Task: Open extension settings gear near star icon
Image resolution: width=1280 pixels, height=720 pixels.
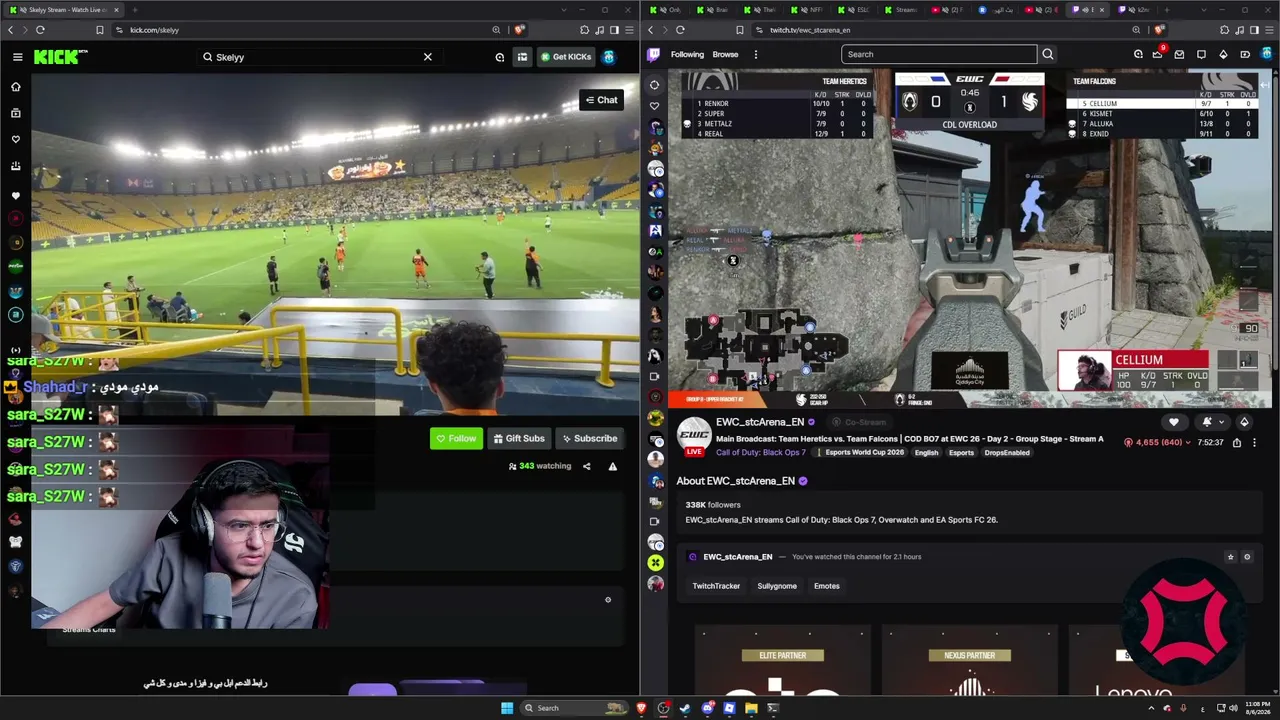Action: [x=1247, y=557]
